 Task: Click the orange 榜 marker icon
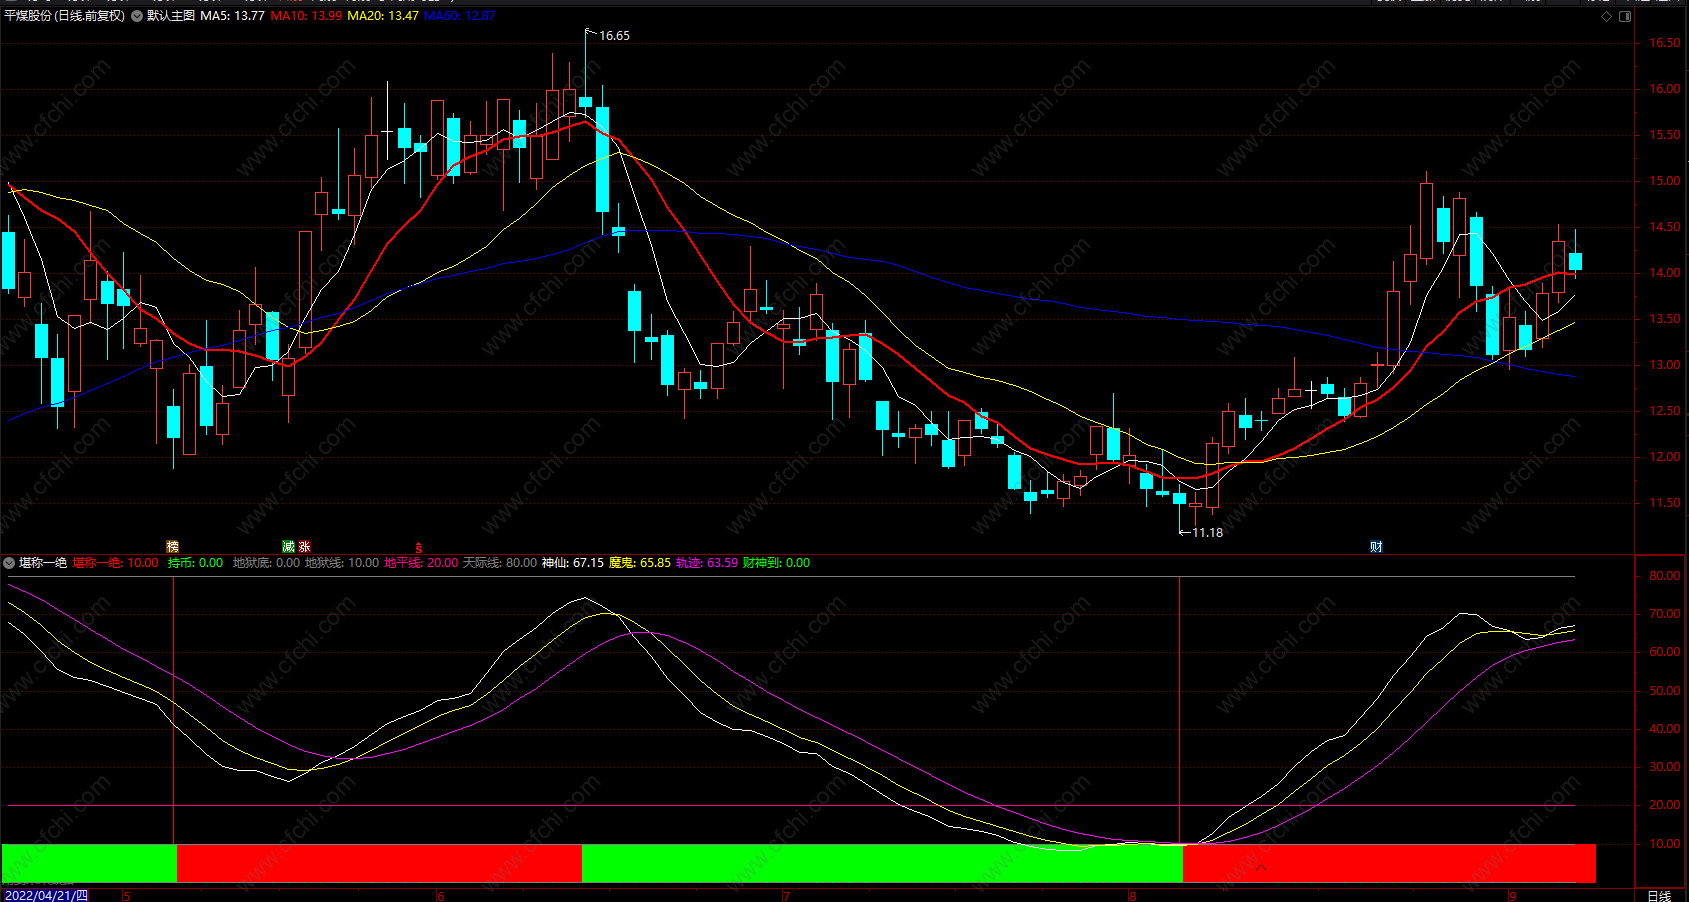pos(173,547)
